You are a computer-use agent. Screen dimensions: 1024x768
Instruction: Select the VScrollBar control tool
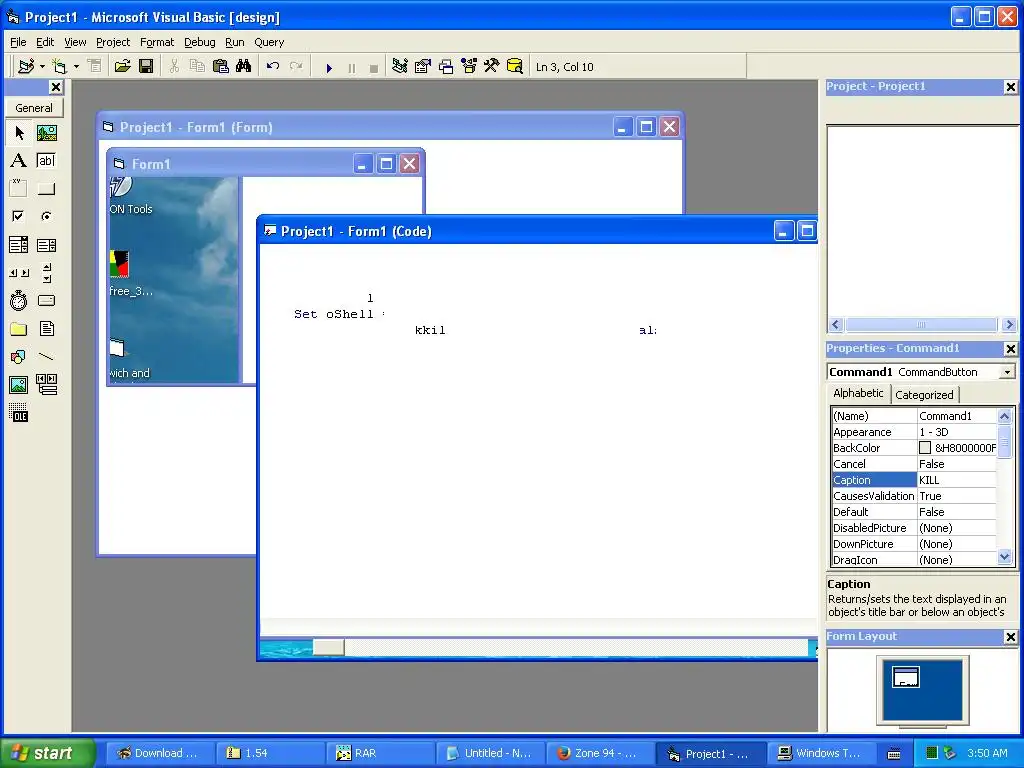[46, 272]
